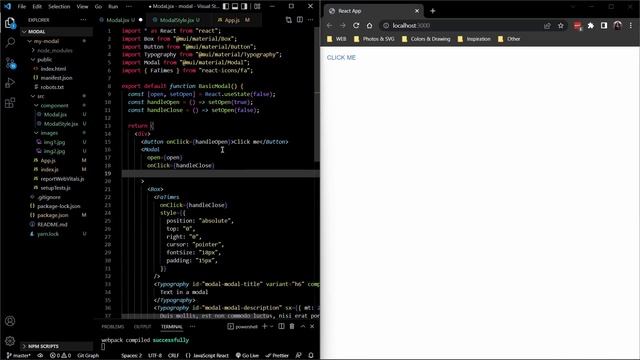This screenshot has height=360, width=640.
Task: Split the terminal panel
Action: tap(281, 327)
